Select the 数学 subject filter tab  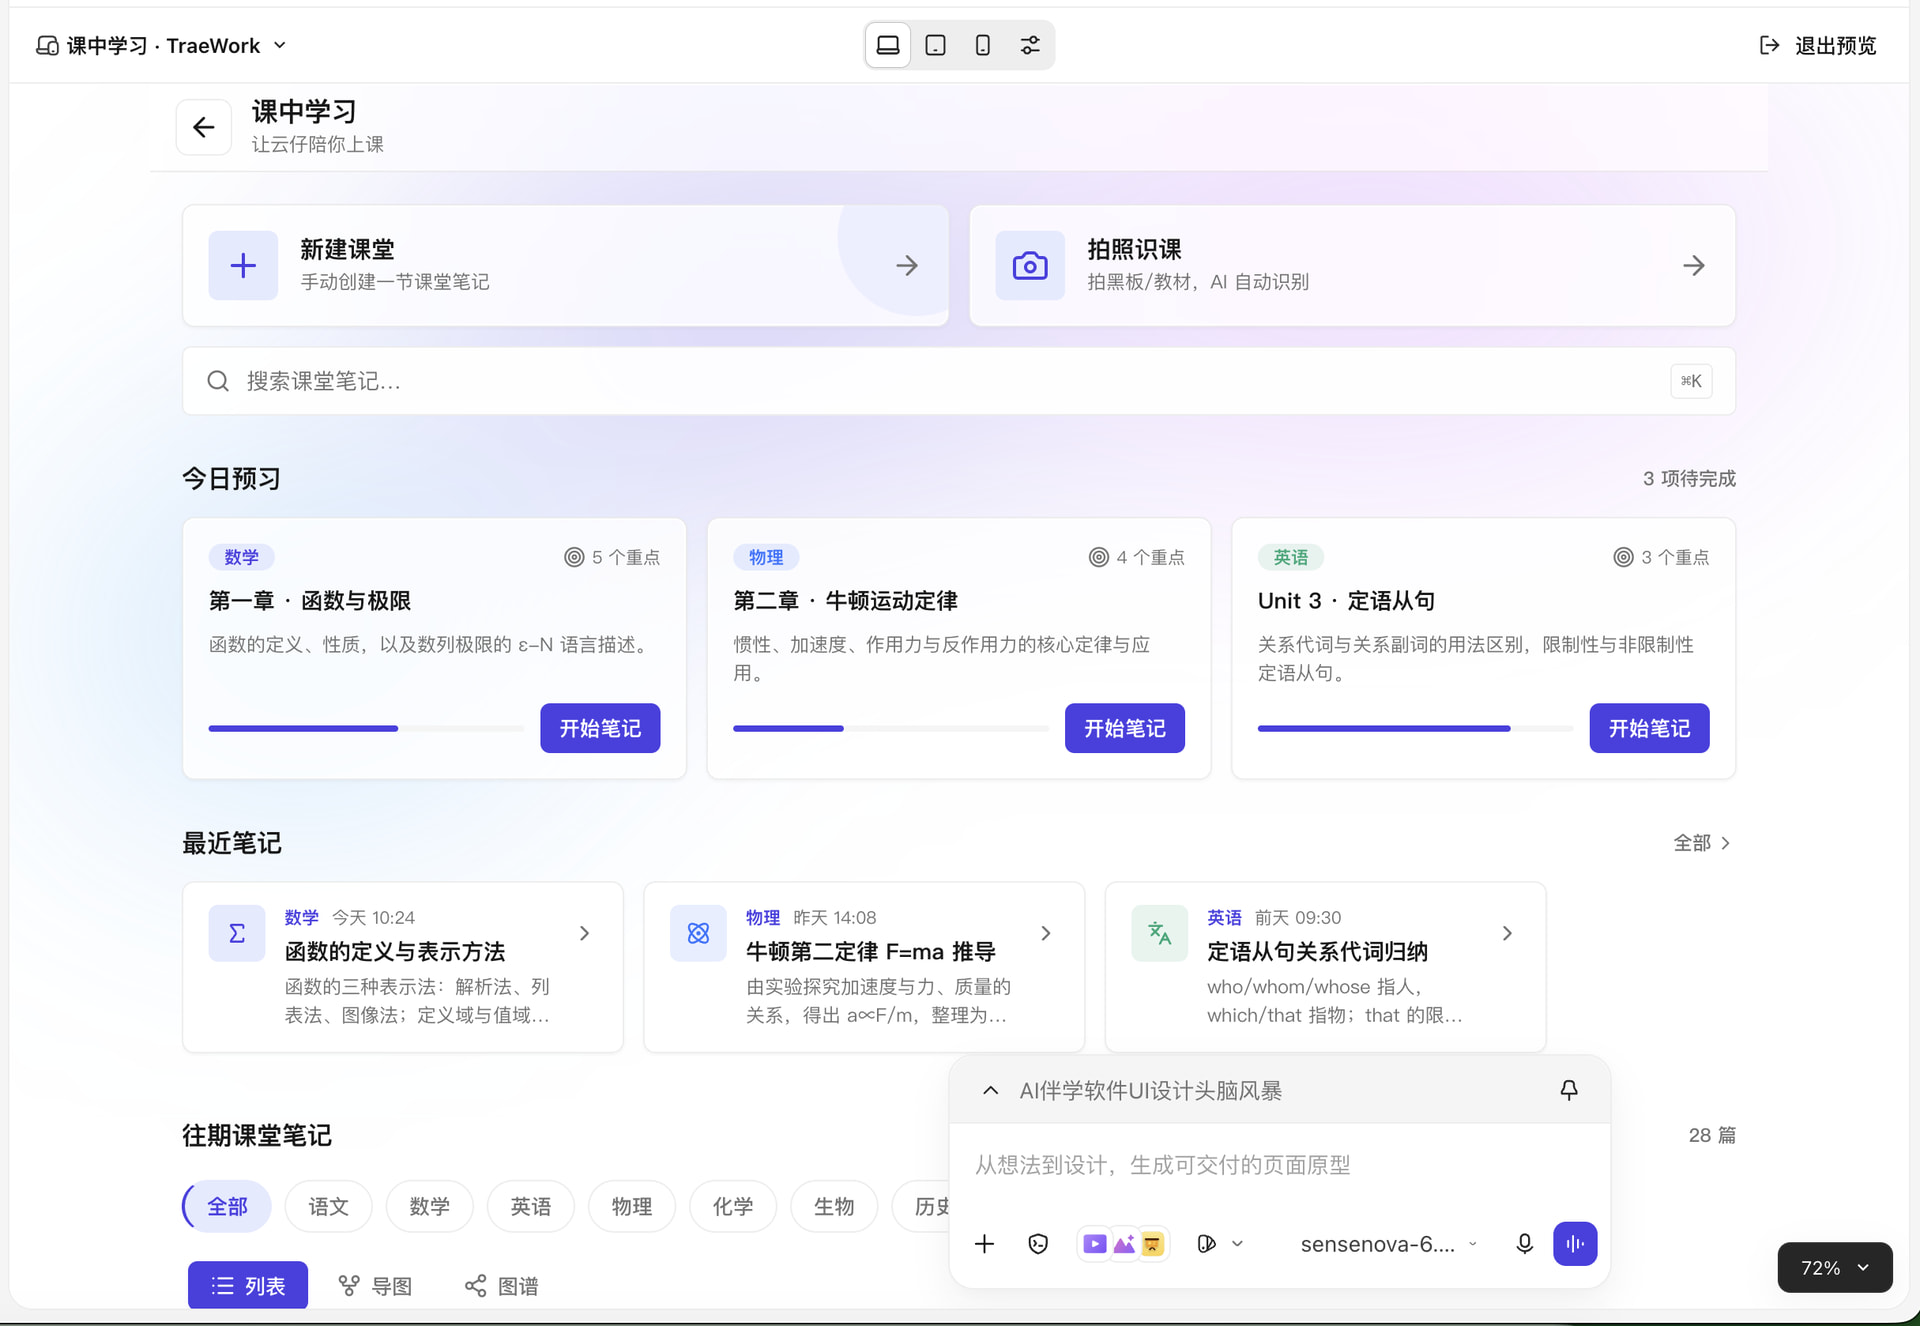(x=429, y=1206)
